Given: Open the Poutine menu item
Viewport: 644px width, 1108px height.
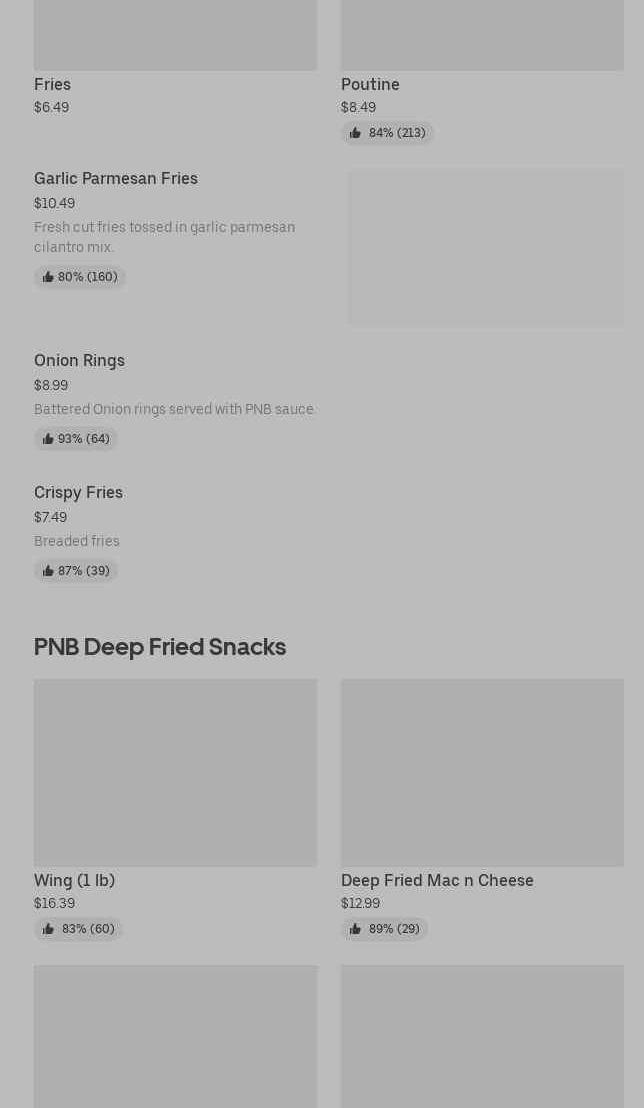Looking at the screenshot, I should (x=370, y=84).
